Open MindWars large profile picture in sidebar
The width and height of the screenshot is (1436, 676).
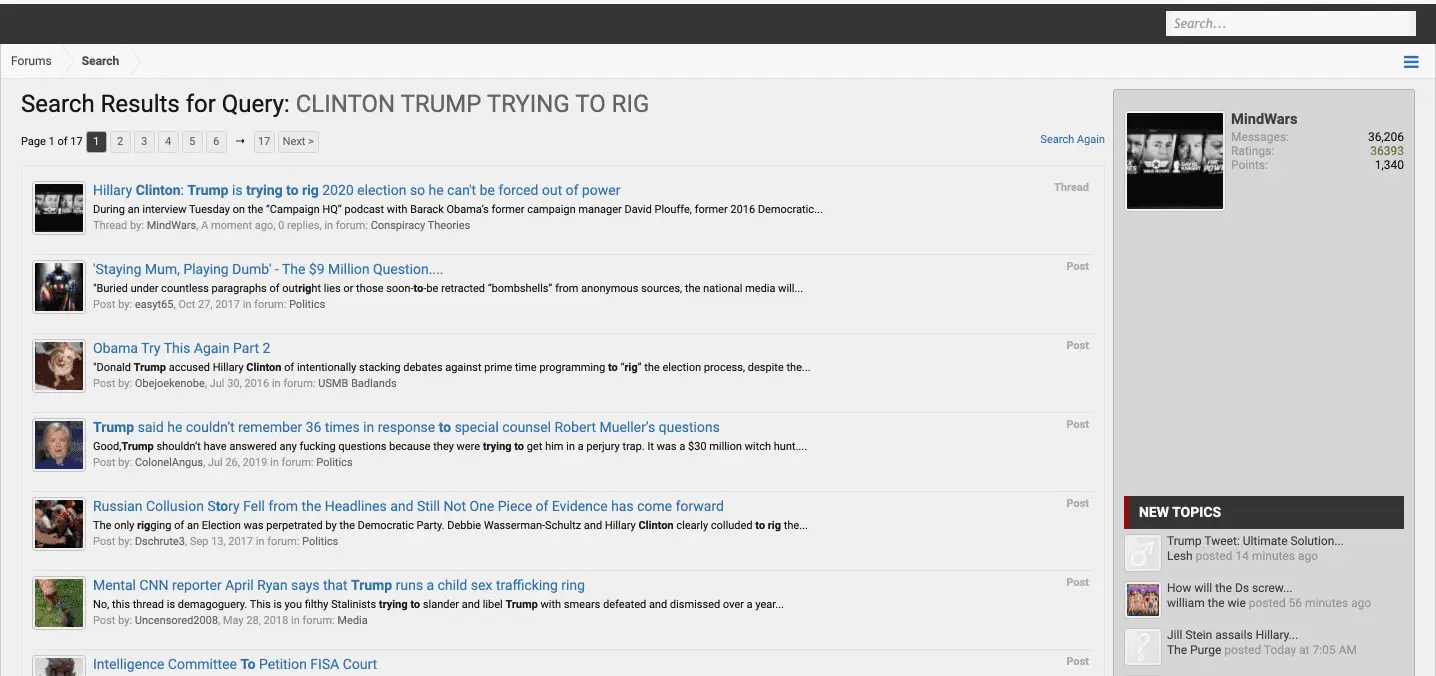[1174, 161]
